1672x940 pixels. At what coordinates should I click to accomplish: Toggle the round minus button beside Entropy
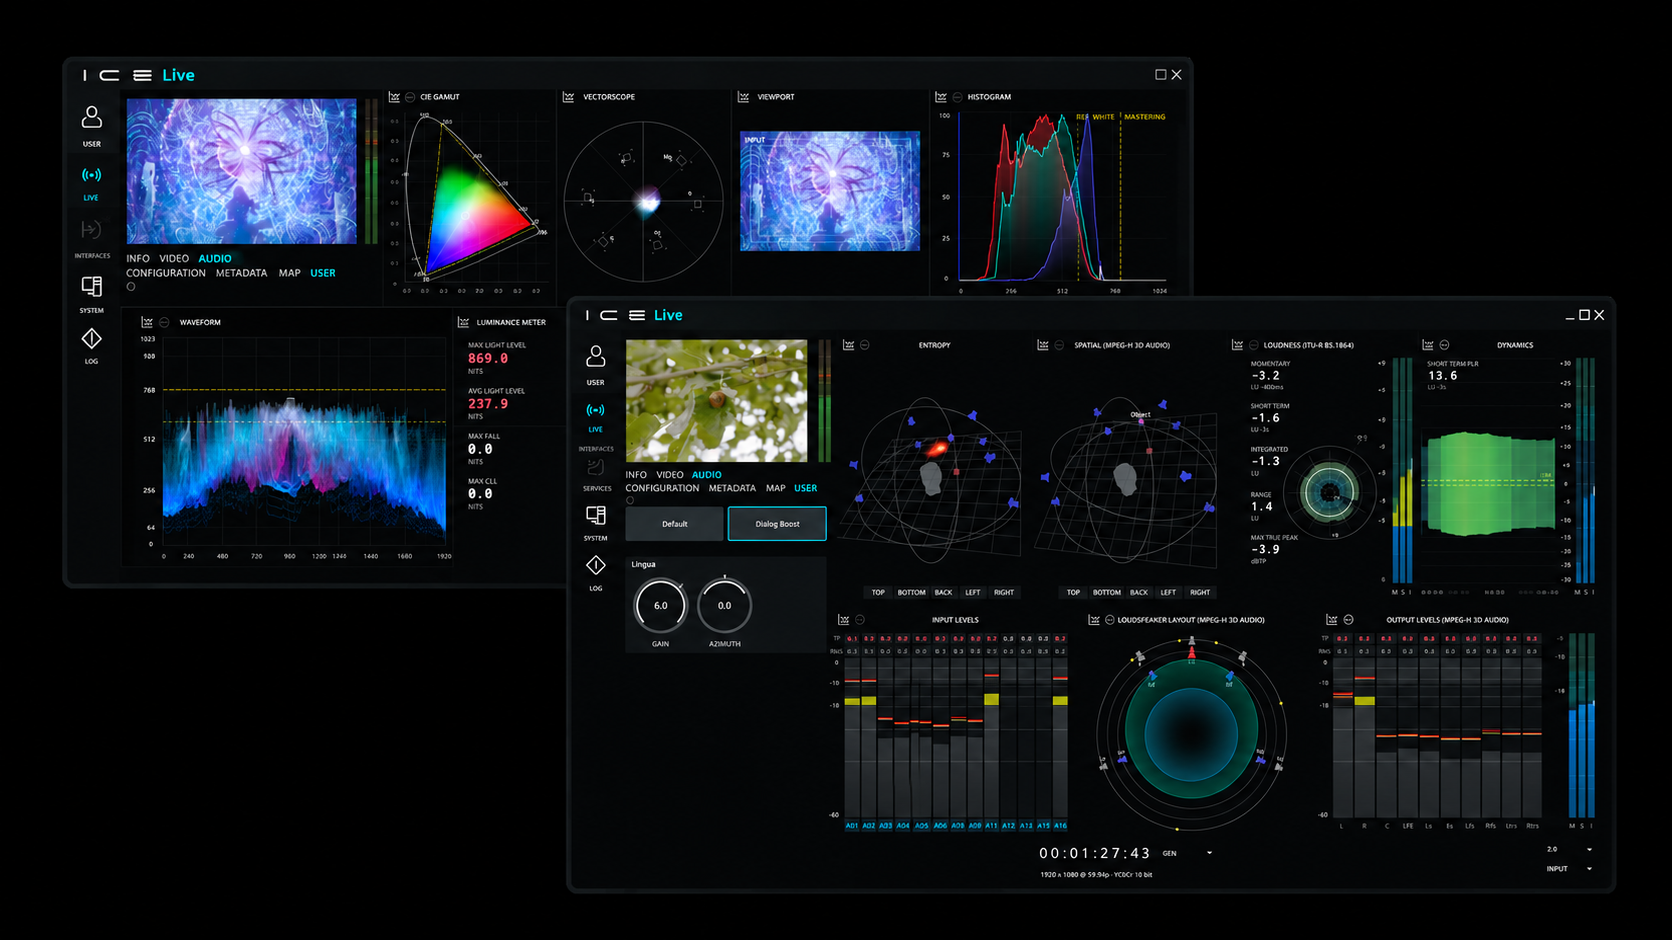coord(865,345)
